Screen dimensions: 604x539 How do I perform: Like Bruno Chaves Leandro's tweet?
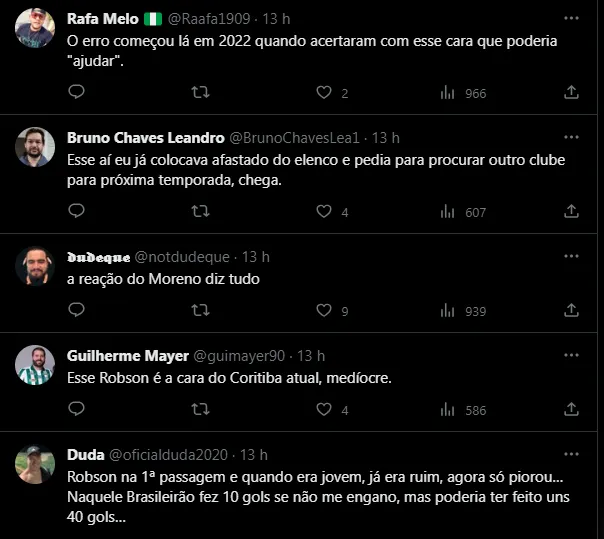pos(323,212)
